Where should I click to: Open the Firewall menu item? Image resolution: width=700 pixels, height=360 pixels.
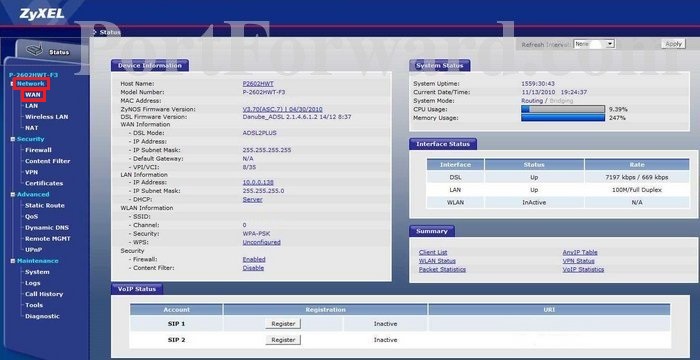point(38,150)
